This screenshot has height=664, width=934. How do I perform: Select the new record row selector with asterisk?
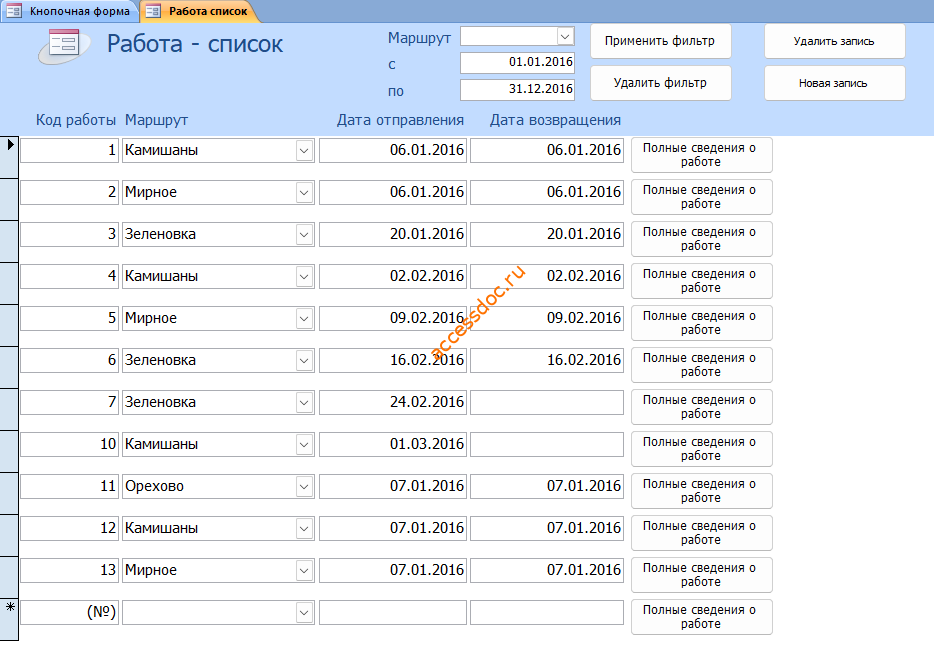(9, 619)
